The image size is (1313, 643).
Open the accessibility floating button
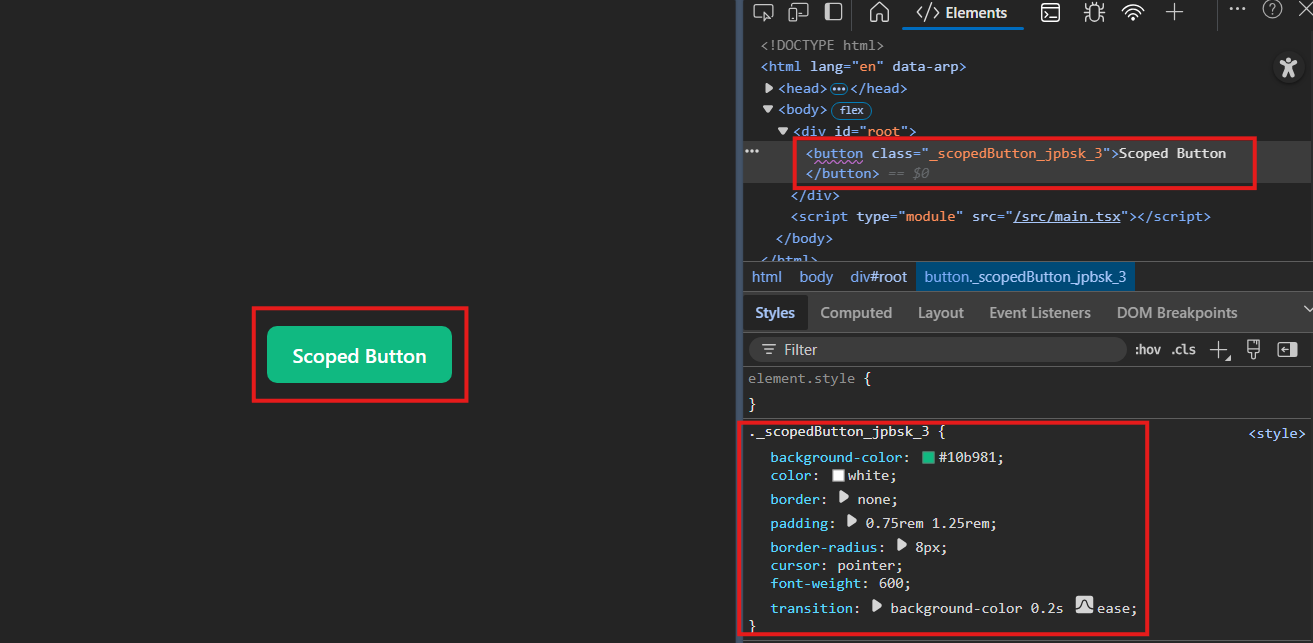click(1288, 67)
